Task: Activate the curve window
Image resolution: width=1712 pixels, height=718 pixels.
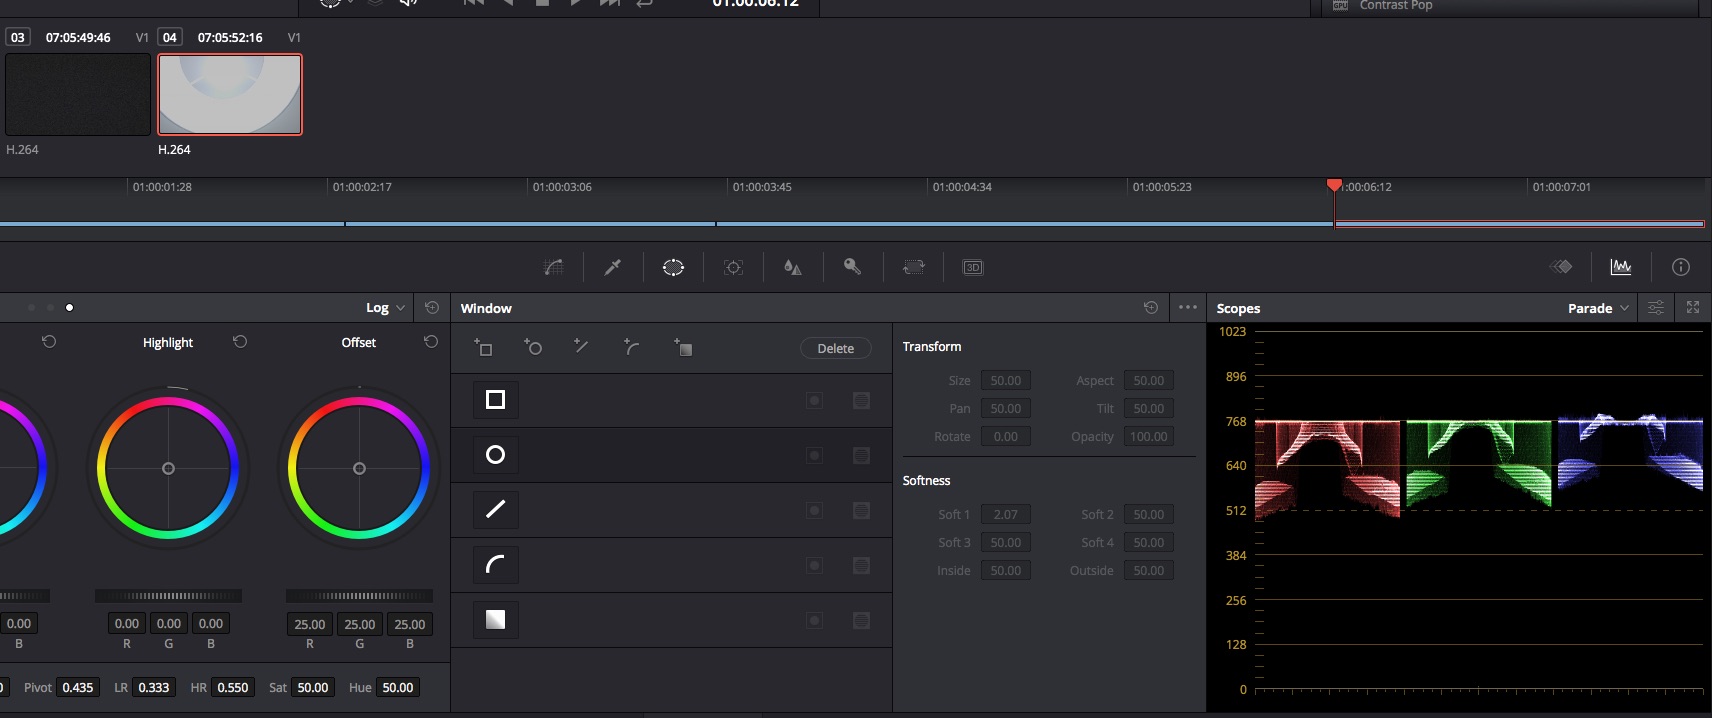Action: pyautogui.click(x=495, y=565)
